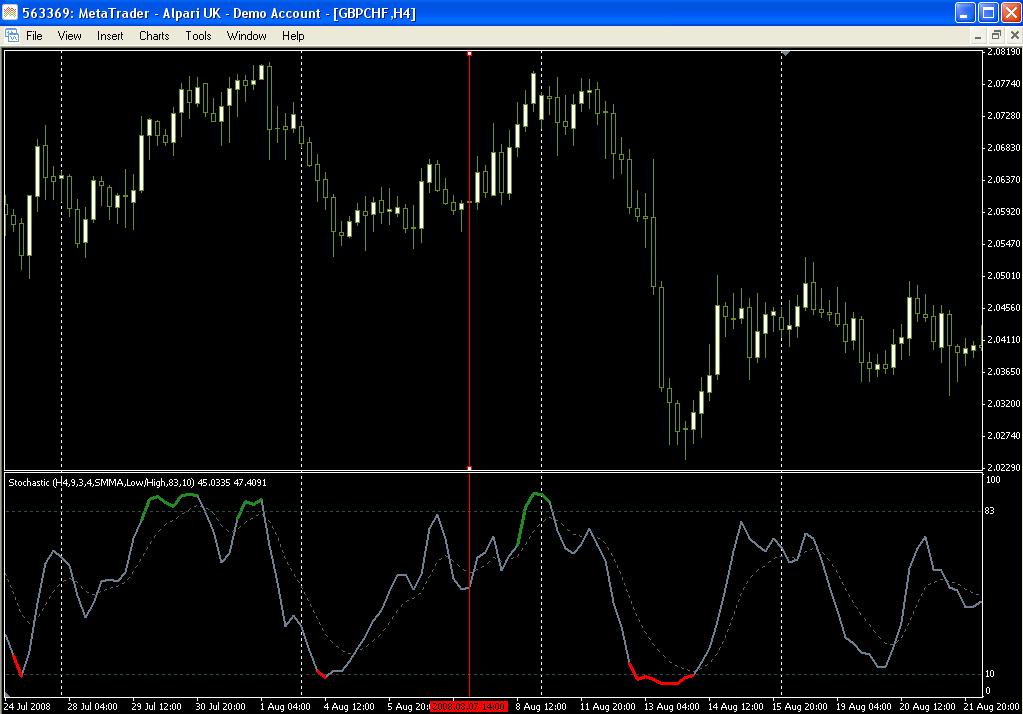Maximize the MetaTrader application window

click(x=985, y=12)
